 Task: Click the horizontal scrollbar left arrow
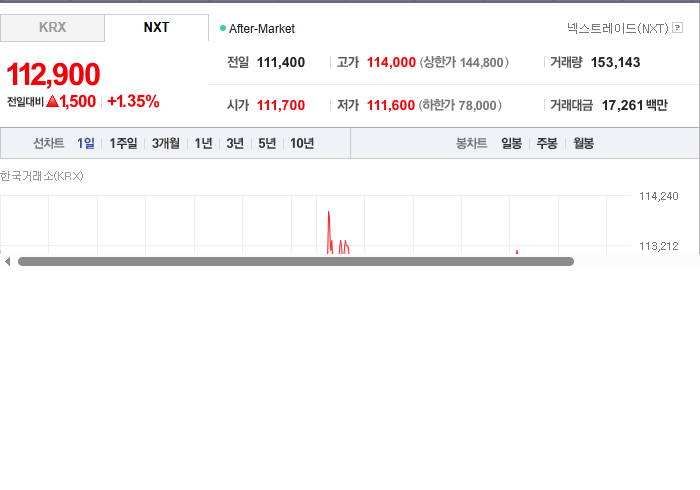point(7,262)
